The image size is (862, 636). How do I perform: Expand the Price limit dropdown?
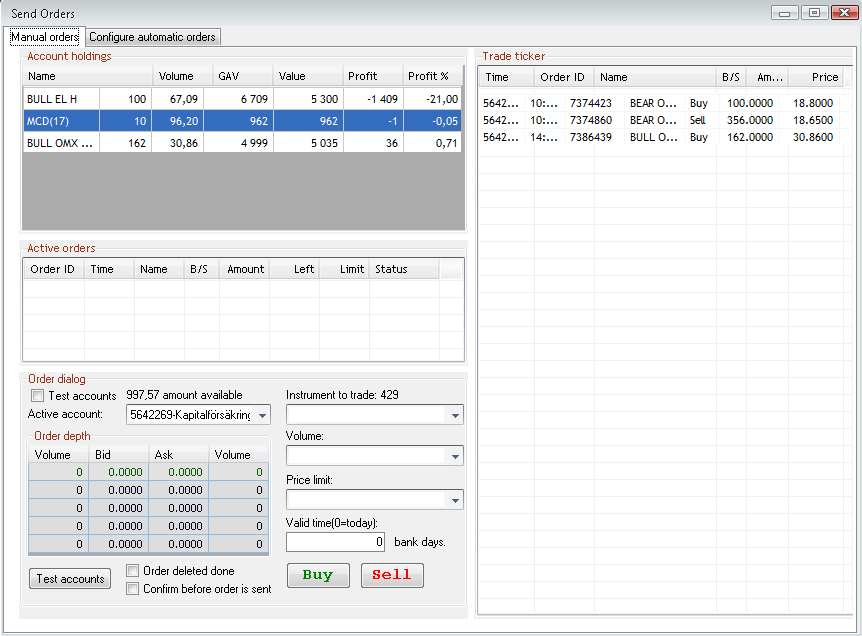pos(455,500)
